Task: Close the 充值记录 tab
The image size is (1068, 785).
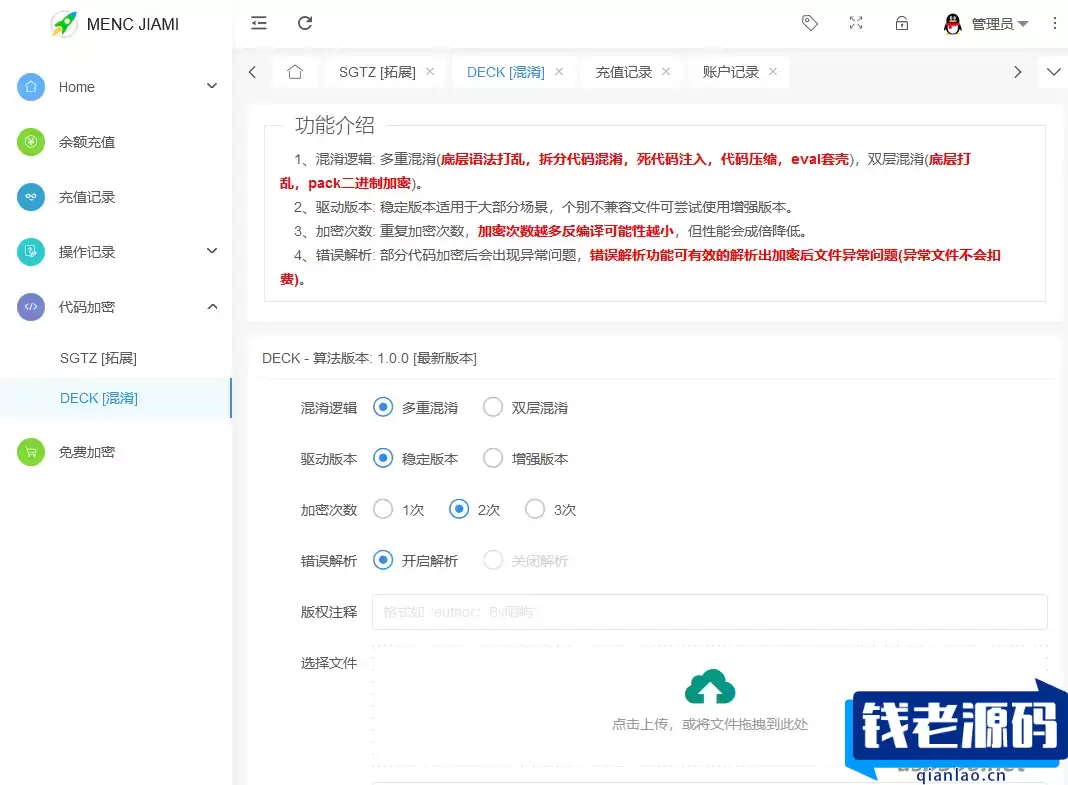Action: 665,71
